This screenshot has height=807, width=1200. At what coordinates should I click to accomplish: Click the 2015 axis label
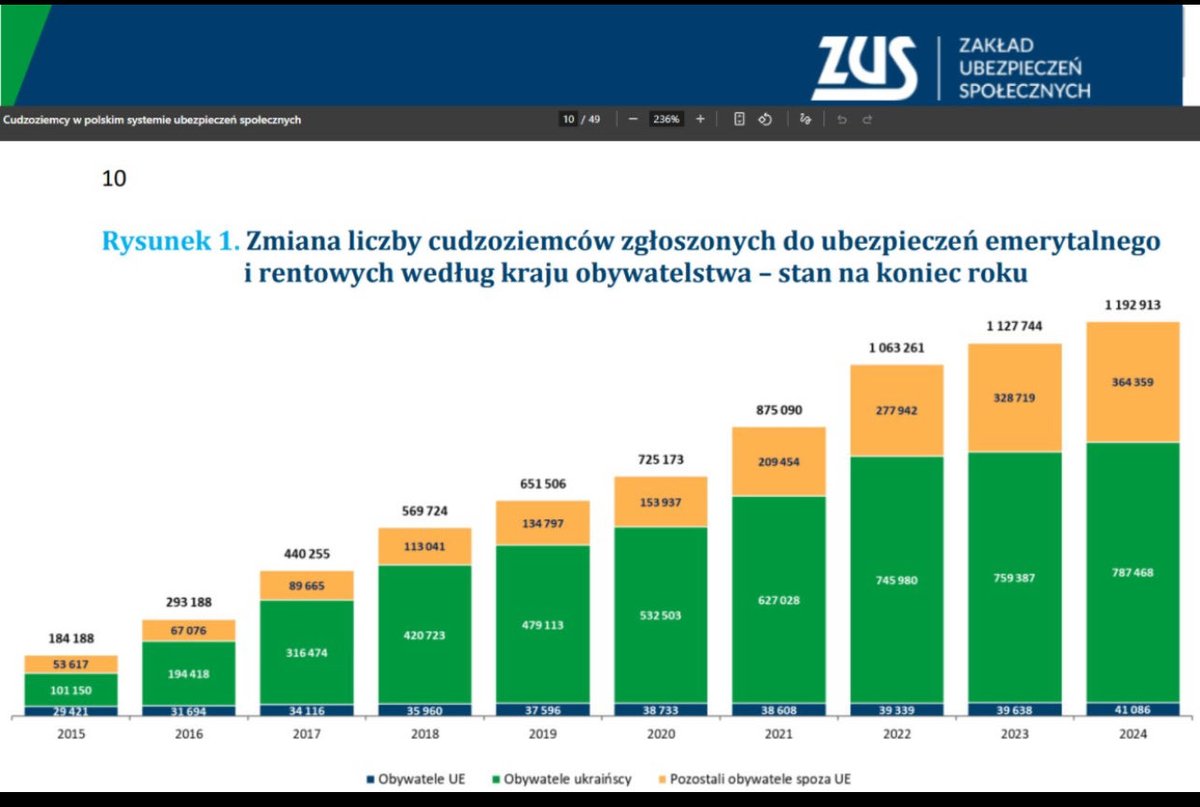(x=70, y=734)
